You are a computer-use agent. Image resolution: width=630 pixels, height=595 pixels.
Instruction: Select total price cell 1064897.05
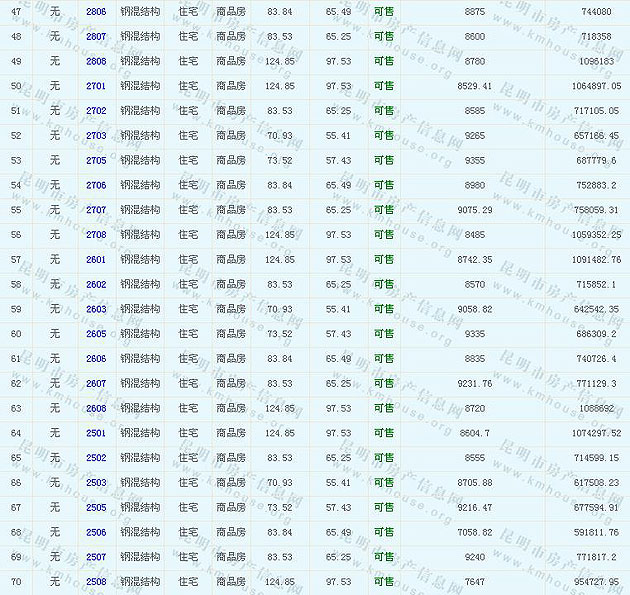(x=588, y=86)
